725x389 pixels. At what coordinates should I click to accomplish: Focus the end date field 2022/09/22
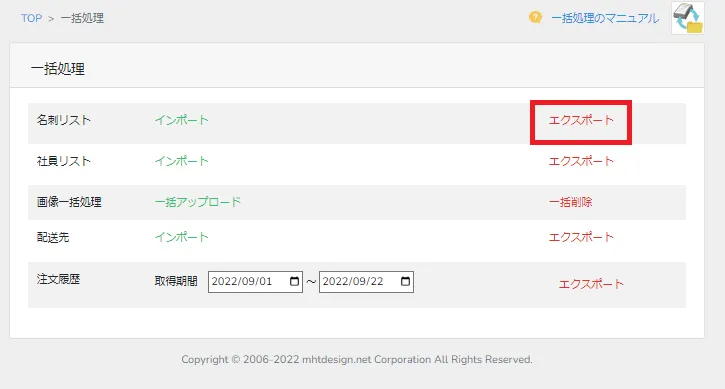(x=366, y=282)
